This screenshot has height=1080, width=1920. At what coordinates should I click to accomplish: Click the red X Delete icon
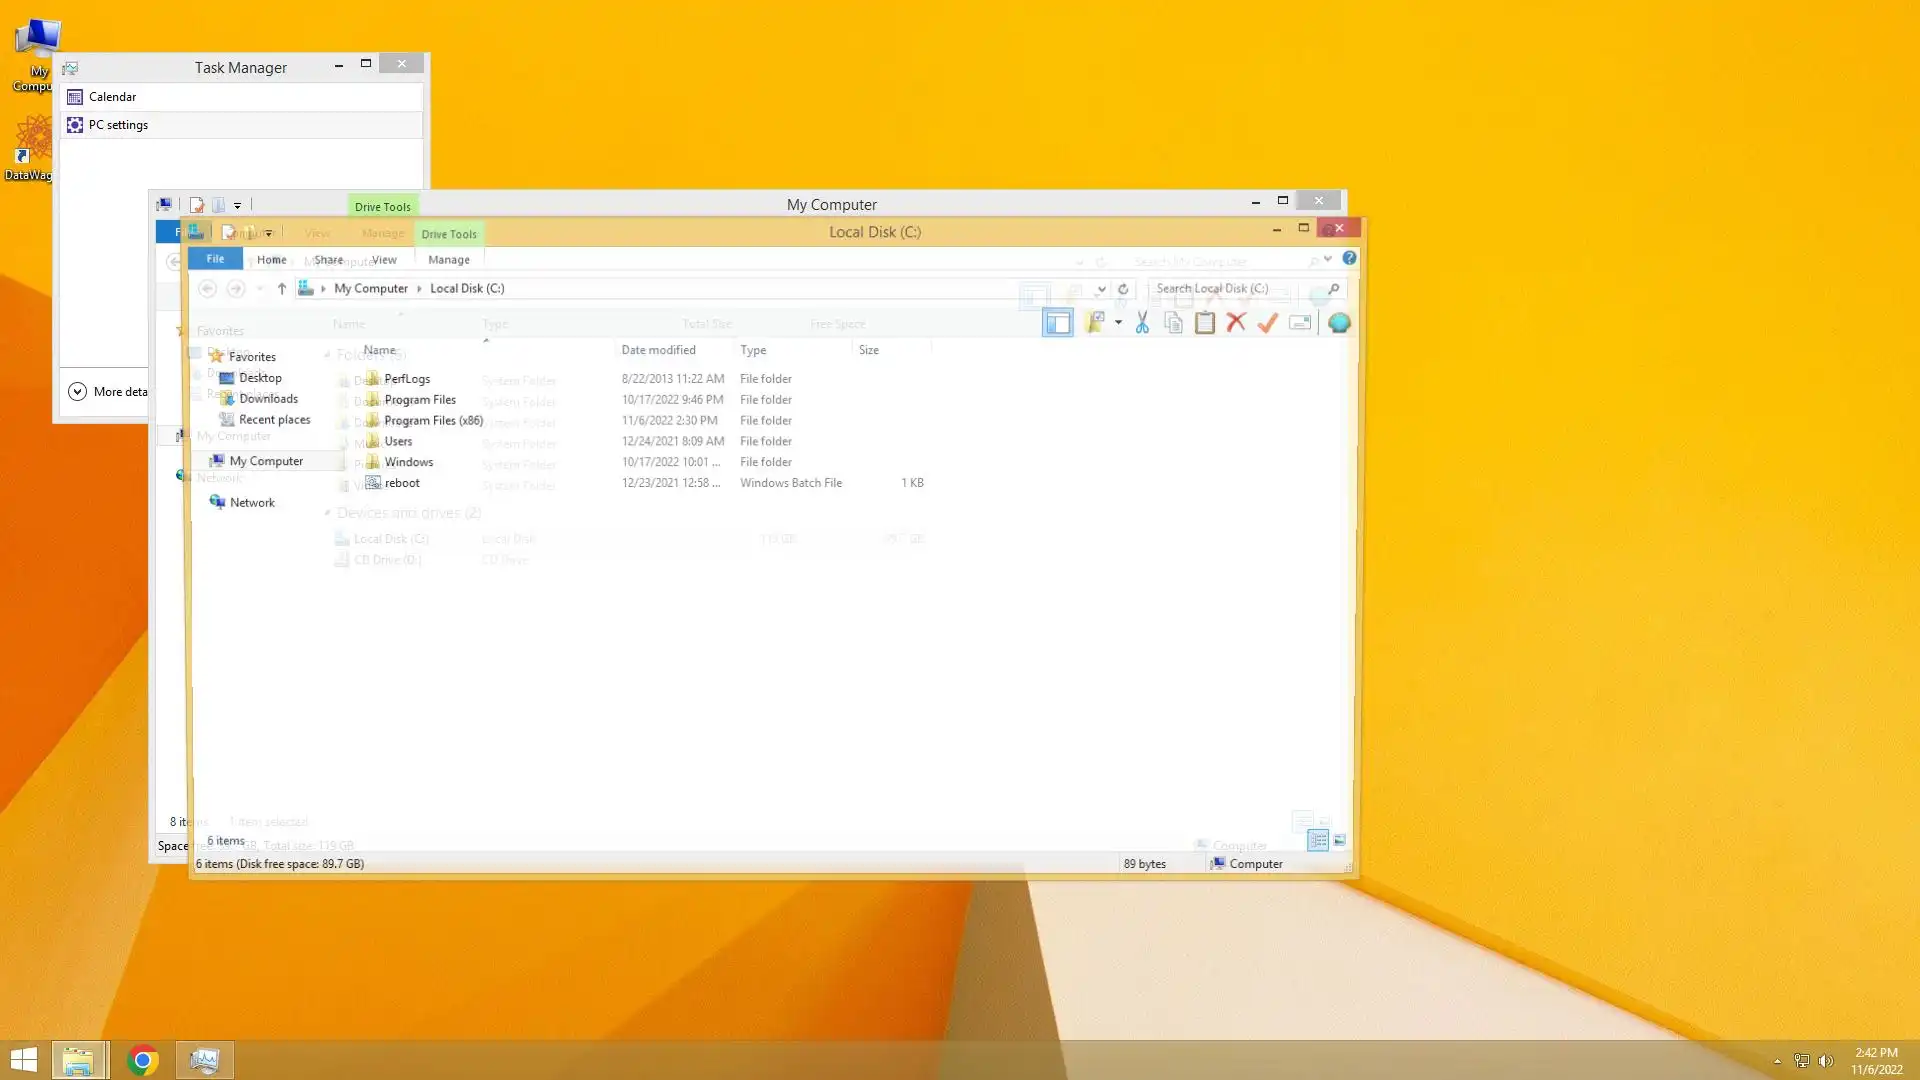(1236, 323)
